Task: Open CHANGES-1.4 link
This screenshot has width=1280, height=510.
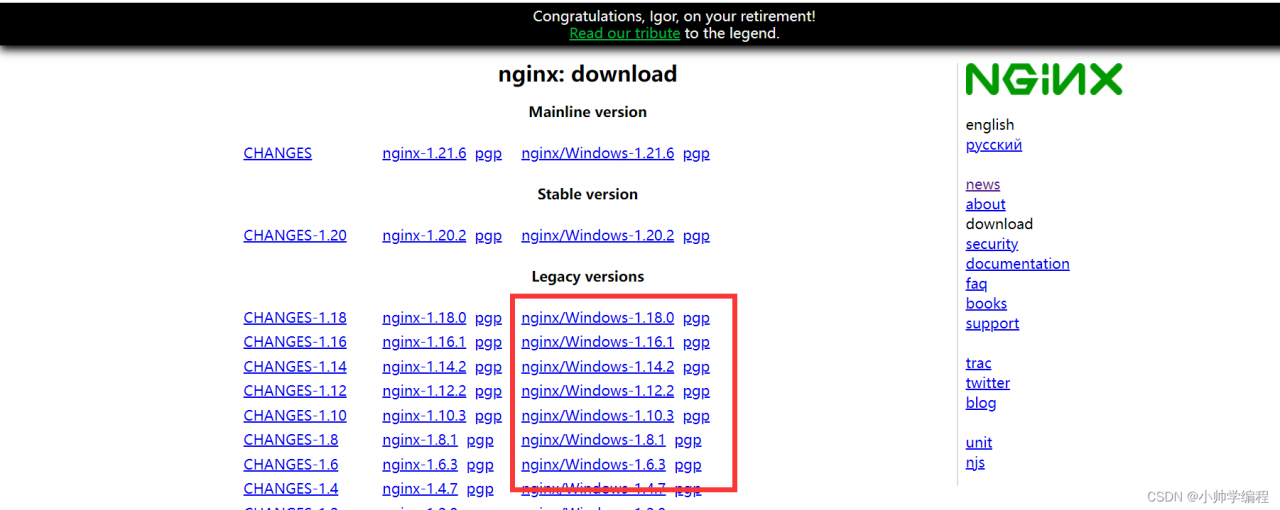Action: pos(291,489)
